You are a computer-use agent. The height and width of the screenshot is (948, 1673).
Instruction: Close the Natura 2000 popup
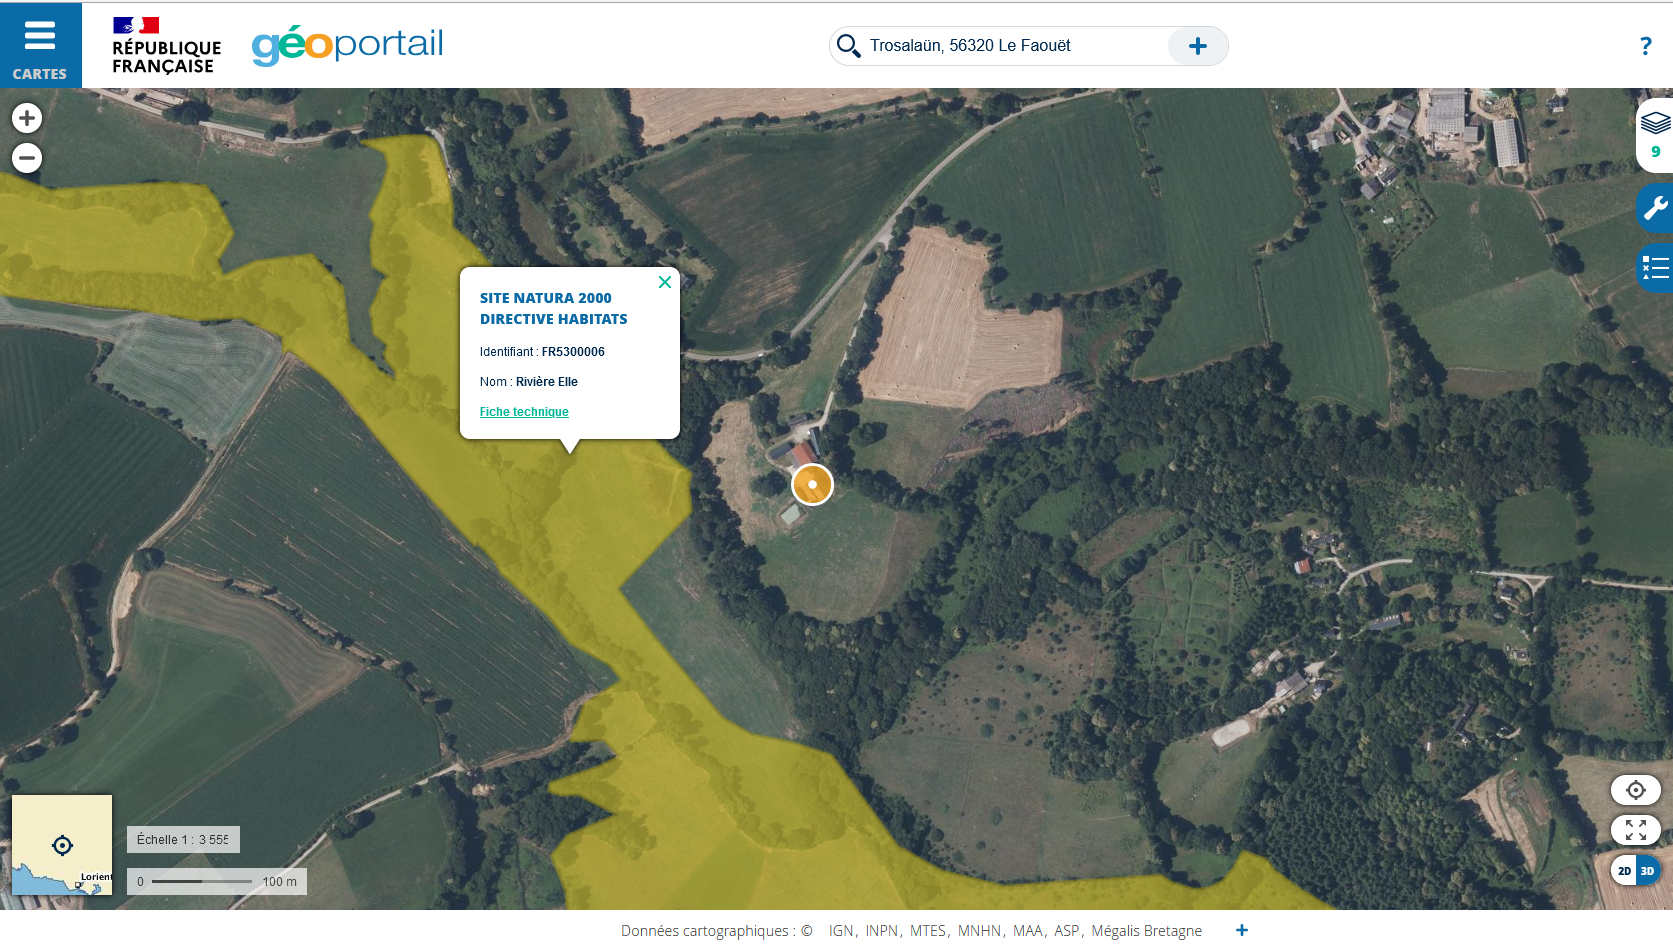click(x=665, y=282)
